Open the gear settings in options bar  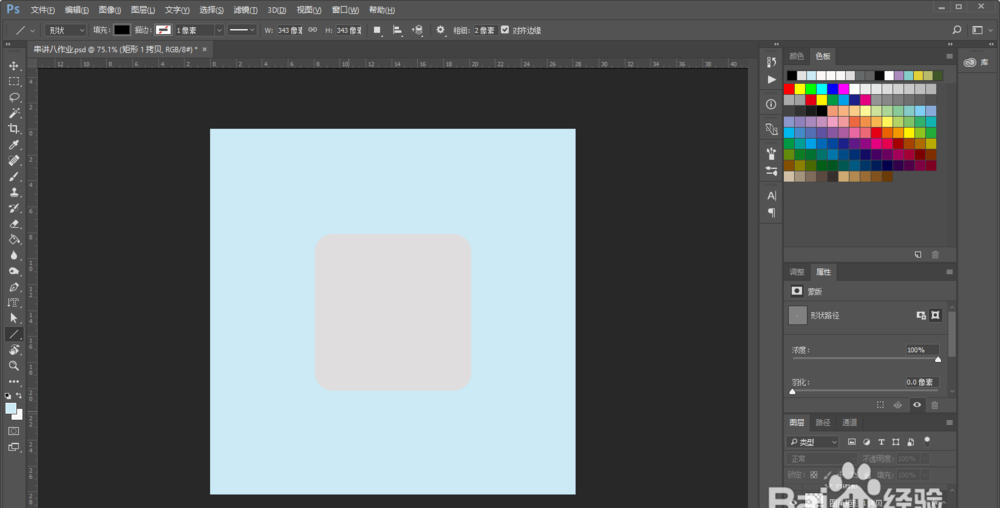pos(440,30)
